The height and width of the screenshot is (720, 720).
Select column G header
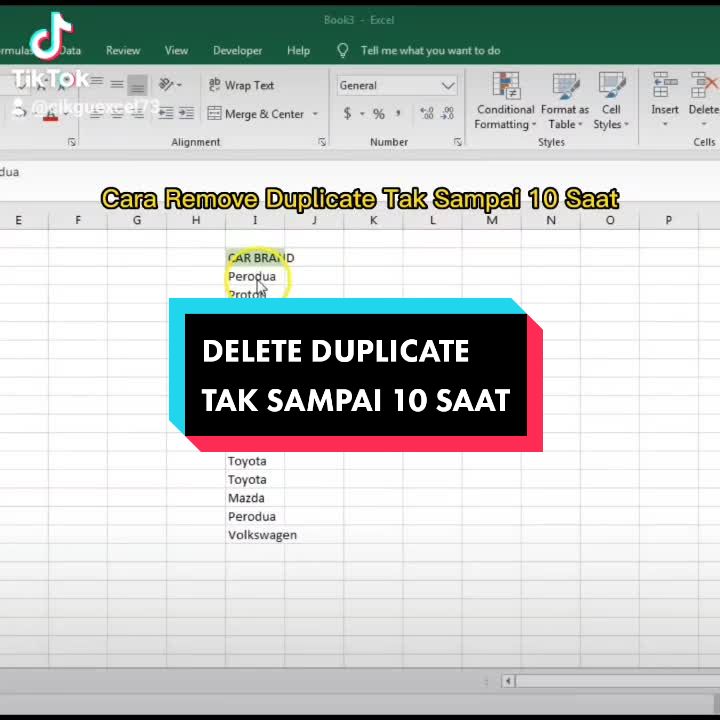tap(137, 220)
